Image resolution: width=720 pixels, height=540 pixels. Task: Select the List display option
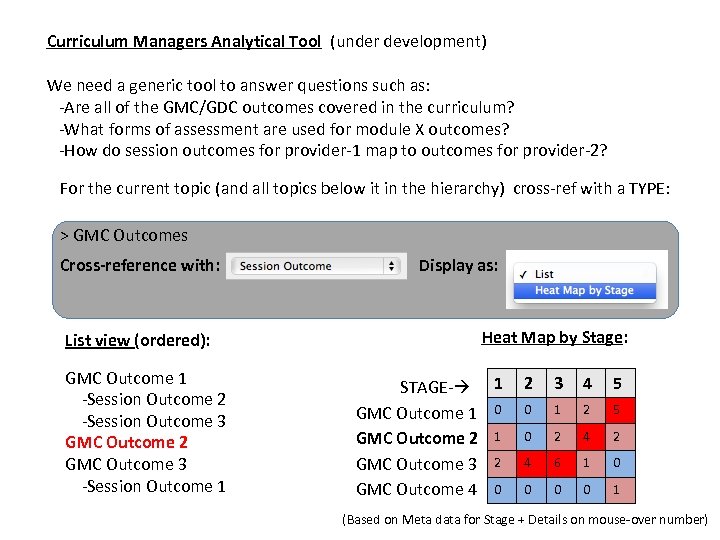coord(545,274)
